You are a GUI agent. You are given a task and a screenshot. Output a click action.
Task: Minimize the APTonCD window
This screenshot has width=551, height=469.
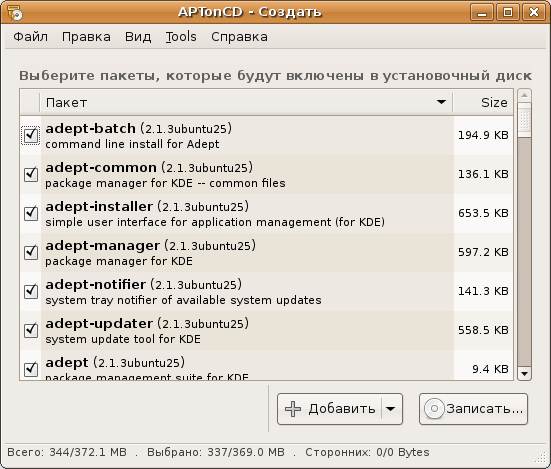pyautogui.click(x=481, y=13)
